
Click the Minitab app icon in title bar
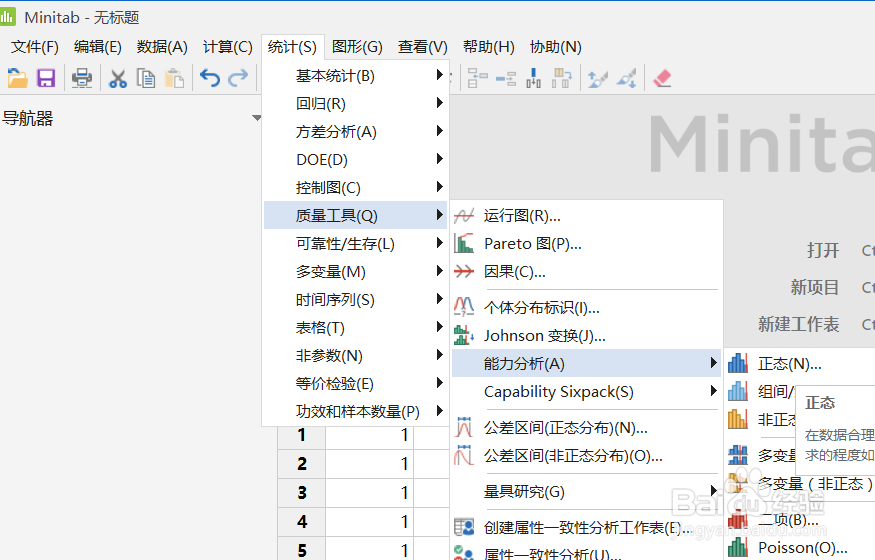click(7, 17)
